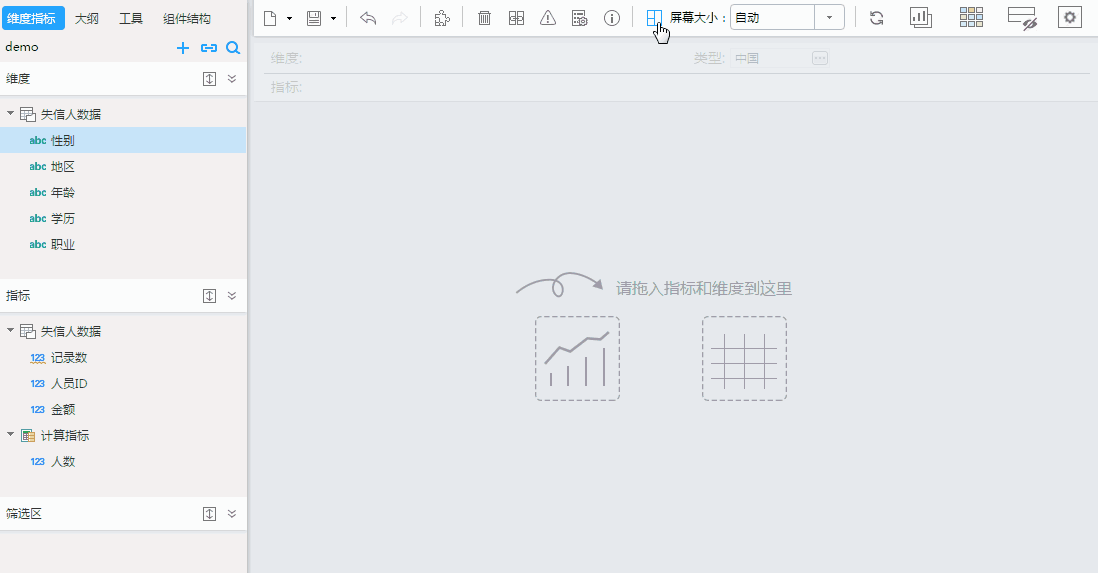
Task: Click the trash delete icon in toolbar
Action: pyautogui.click(x=484, y=18)
